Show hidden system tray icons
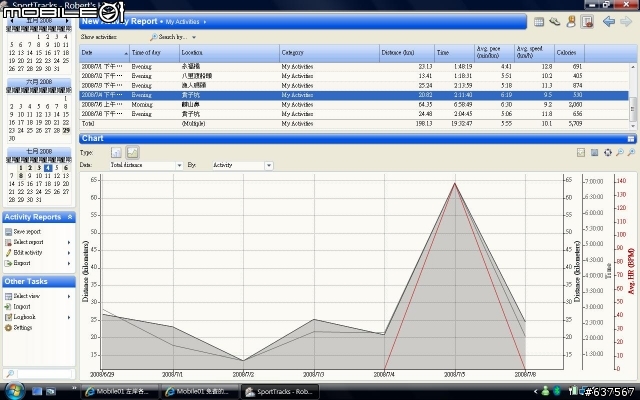The height and width of the screenshot is (400, 640). pyautogui.click(x=535, y=391)
